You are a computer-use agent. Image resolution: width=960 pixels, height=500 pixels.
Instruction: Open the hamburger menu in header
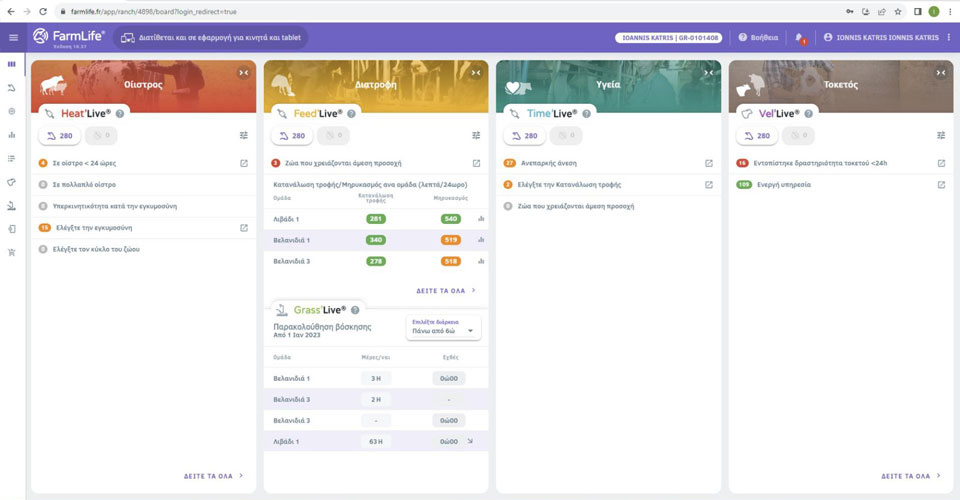(x=13, y=37)
